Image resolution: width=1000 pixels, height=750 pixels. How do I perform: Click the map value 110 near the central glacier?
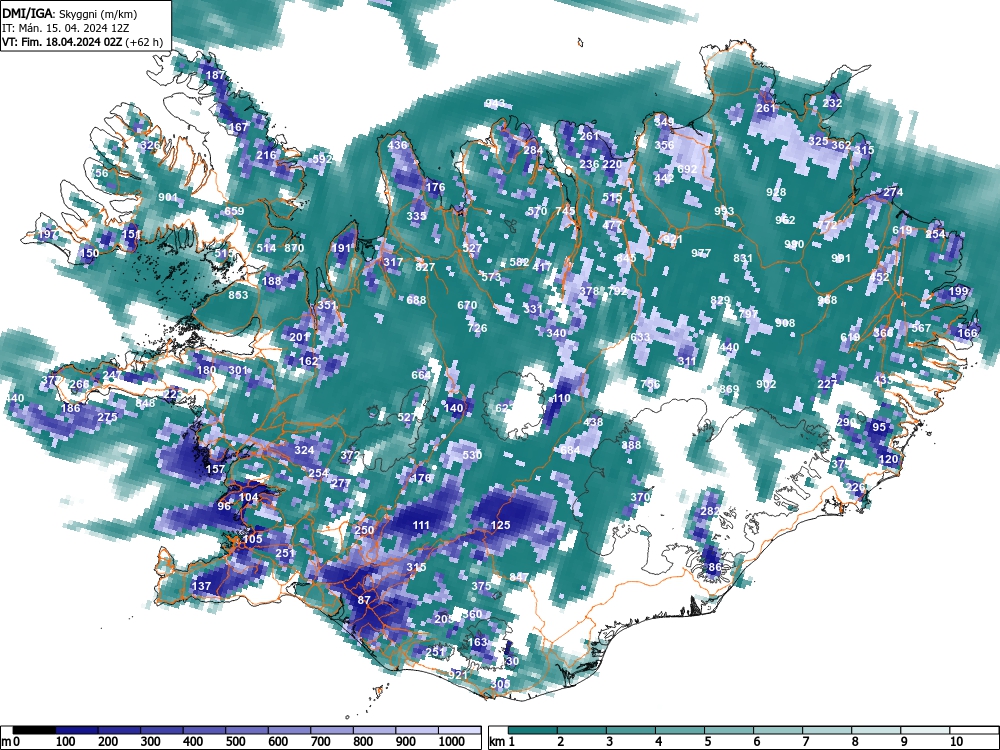561,398
